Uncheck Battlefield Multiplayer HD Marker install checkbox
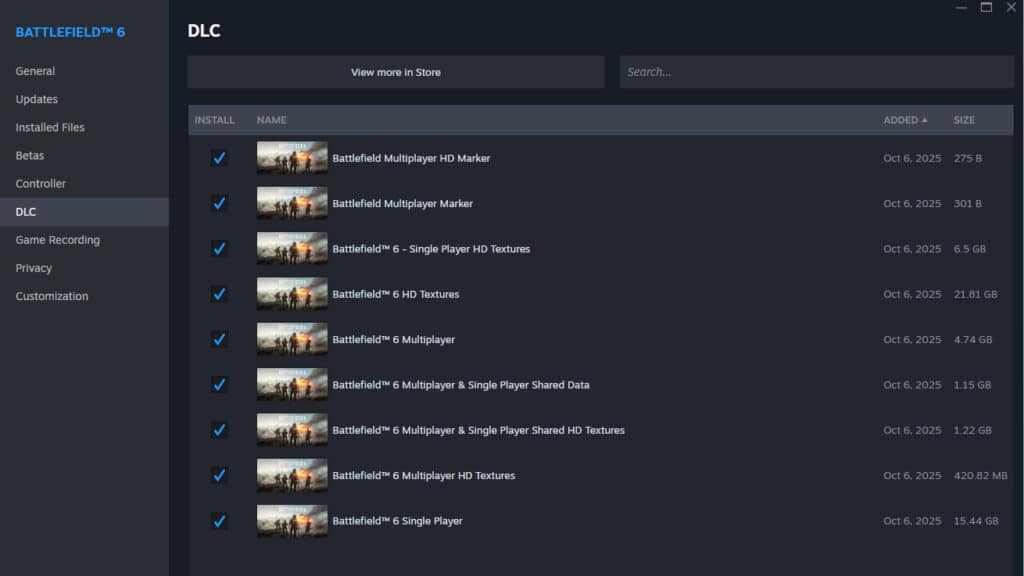Screen dimensions: 1024x576 [x=219, y=158]
